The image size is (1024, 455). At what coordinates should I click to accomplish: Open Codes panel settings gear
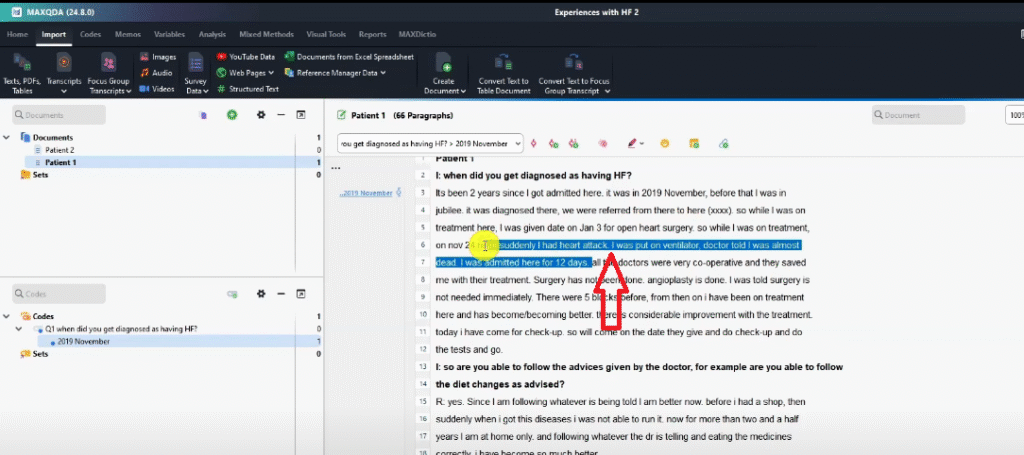[x=261, y=294]
